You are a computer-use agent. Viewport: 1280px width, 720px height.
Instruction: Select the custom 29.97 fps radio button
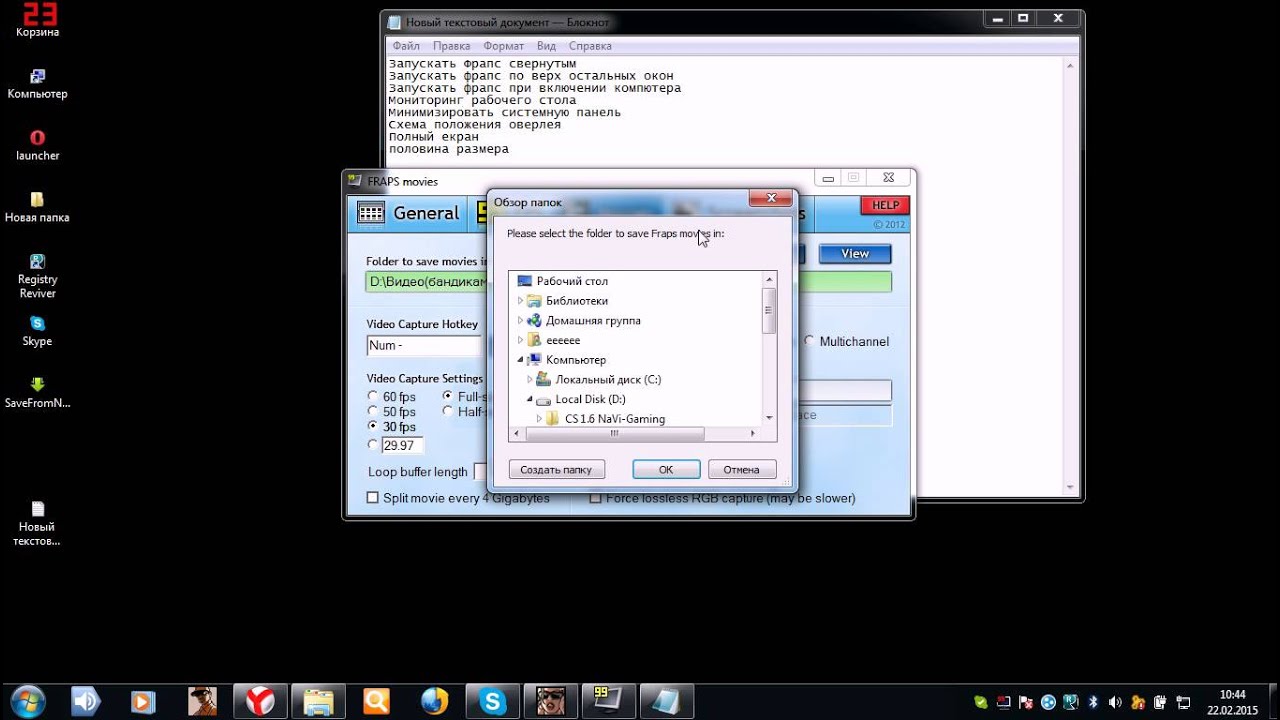[x=373, y=445]
